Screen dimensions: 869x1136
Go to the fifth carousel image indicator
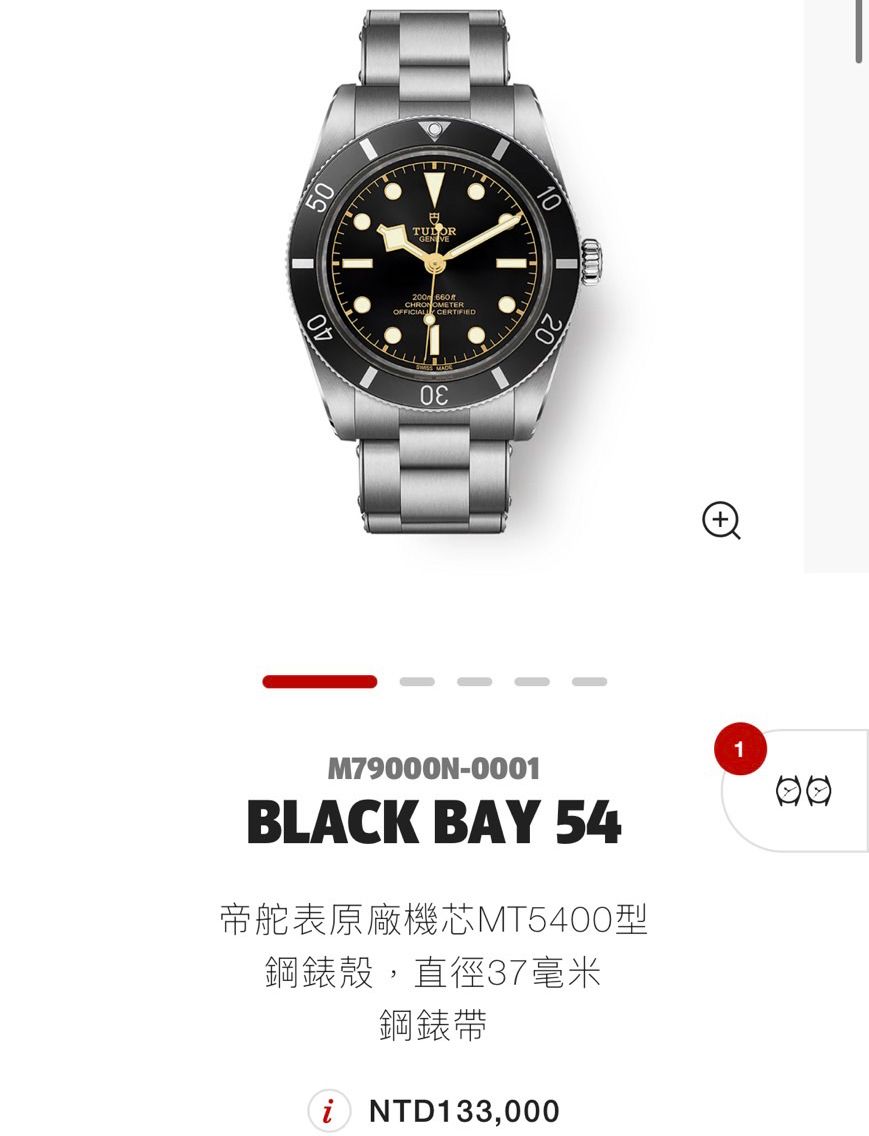pos(589,682)
